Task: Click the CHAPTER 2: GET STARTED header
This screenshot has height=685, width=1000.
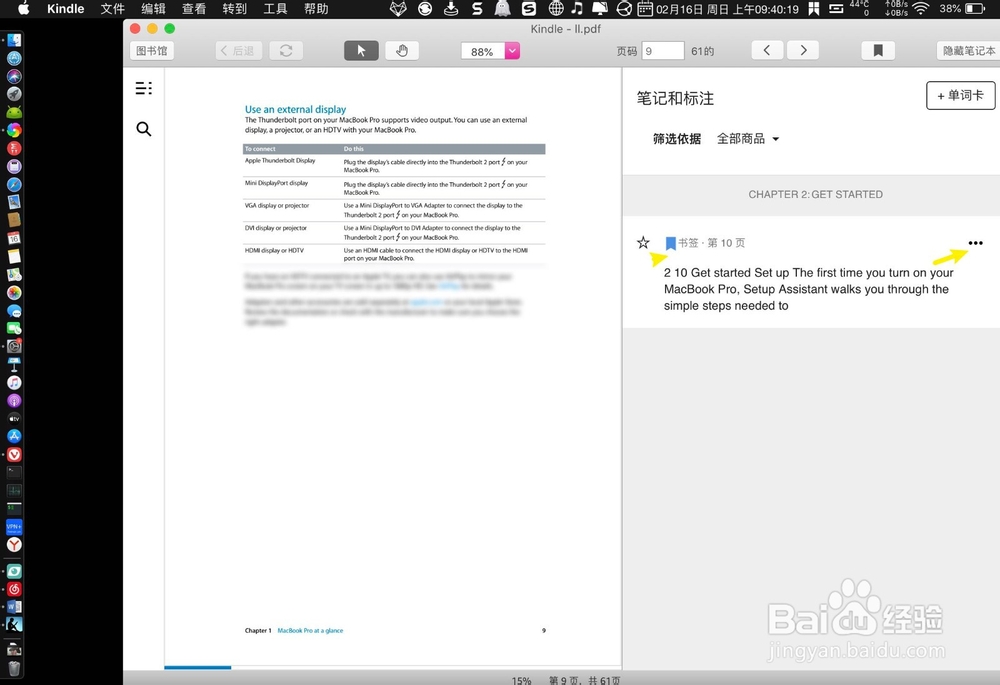Action: 815,195
